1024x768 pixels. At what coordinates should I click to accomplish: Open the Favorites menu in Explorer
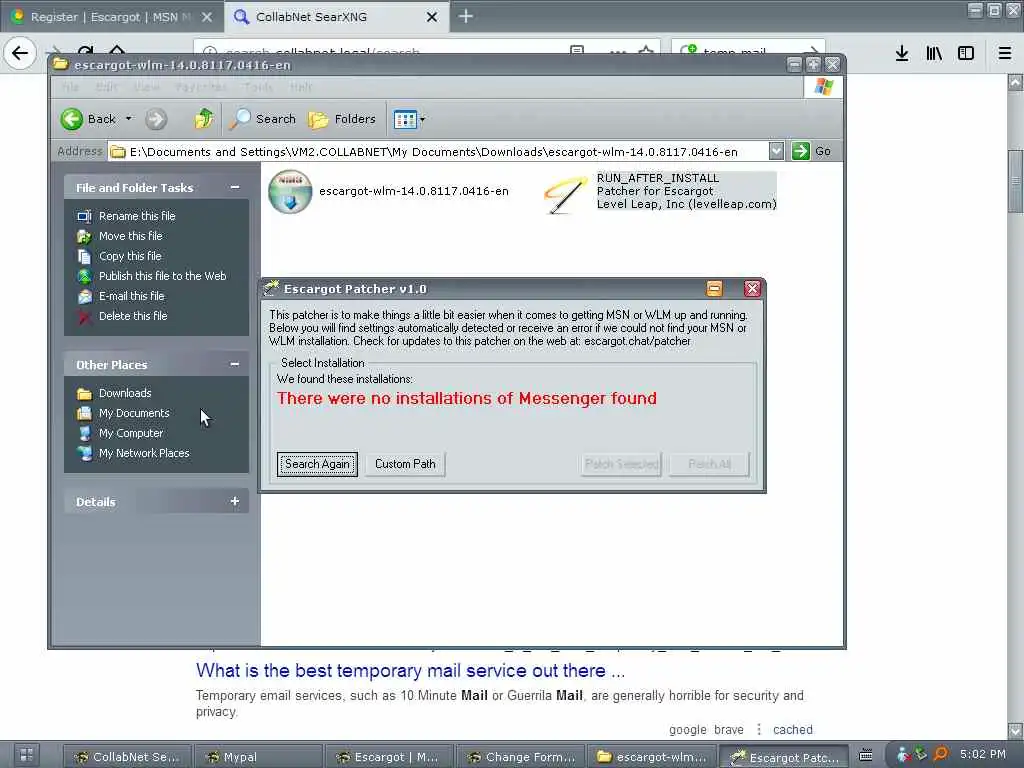pos(200,87)
